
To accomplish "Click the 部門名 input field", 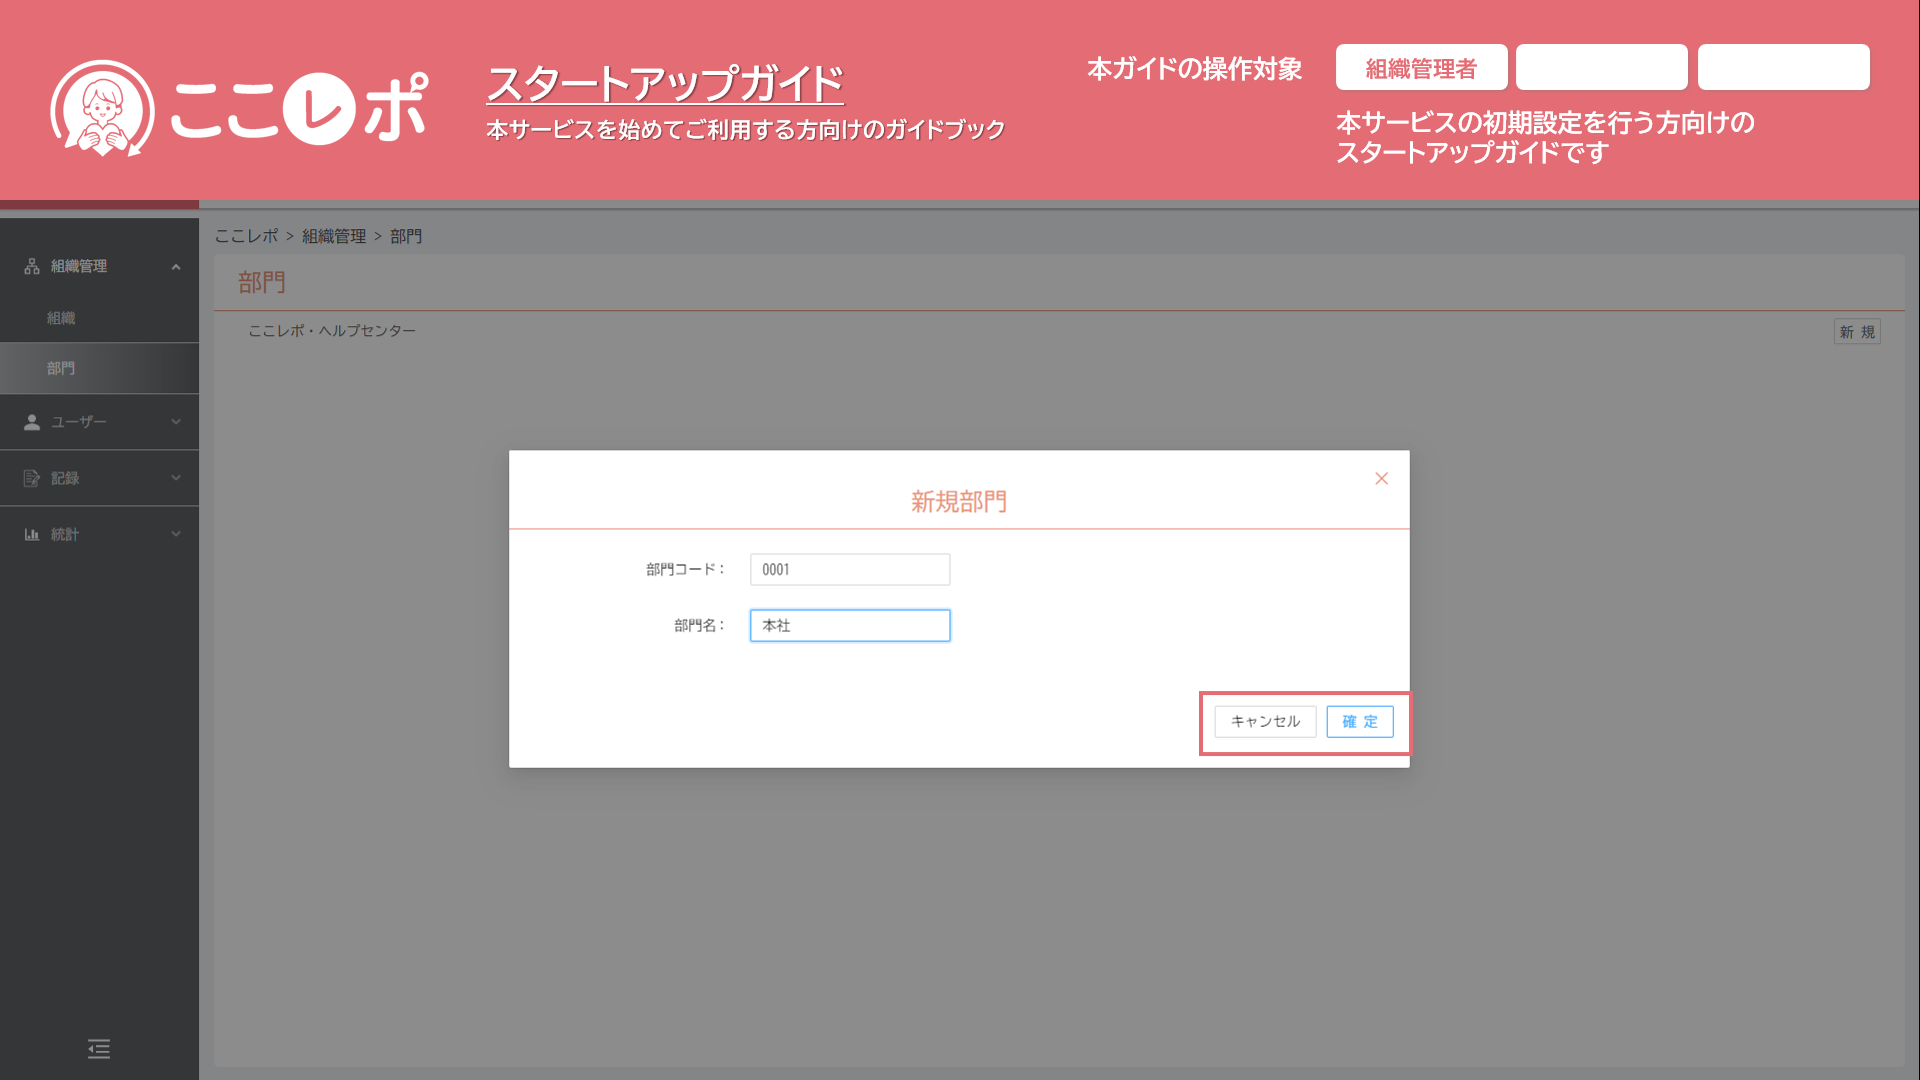I will point(849,625).
